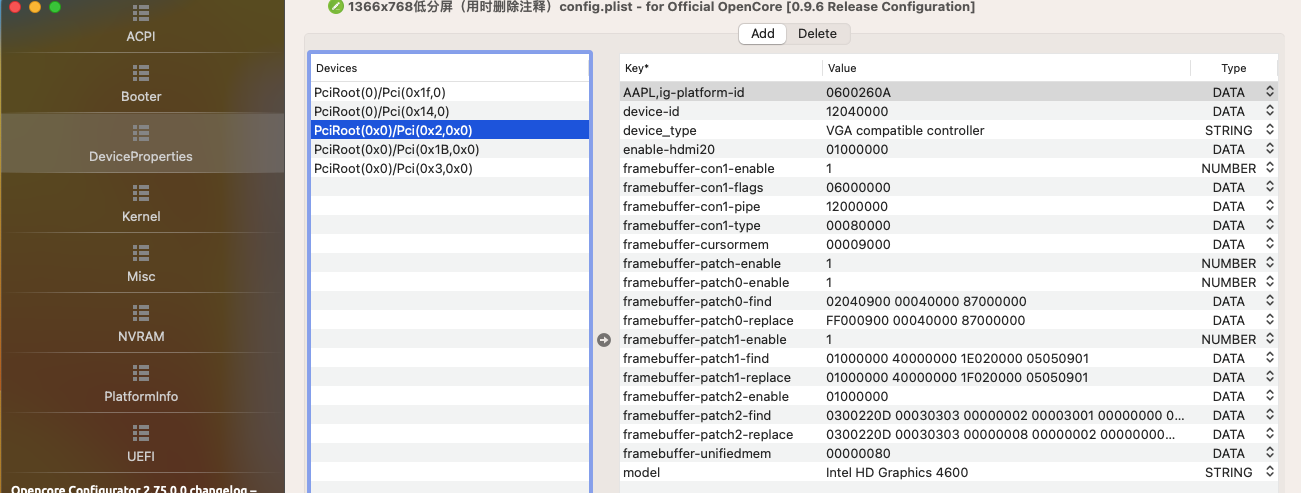Select the DeviceProperties sidebar icon
This screenshot has height=493, width=1301.
pyautogui.click(x=141, y=133)
